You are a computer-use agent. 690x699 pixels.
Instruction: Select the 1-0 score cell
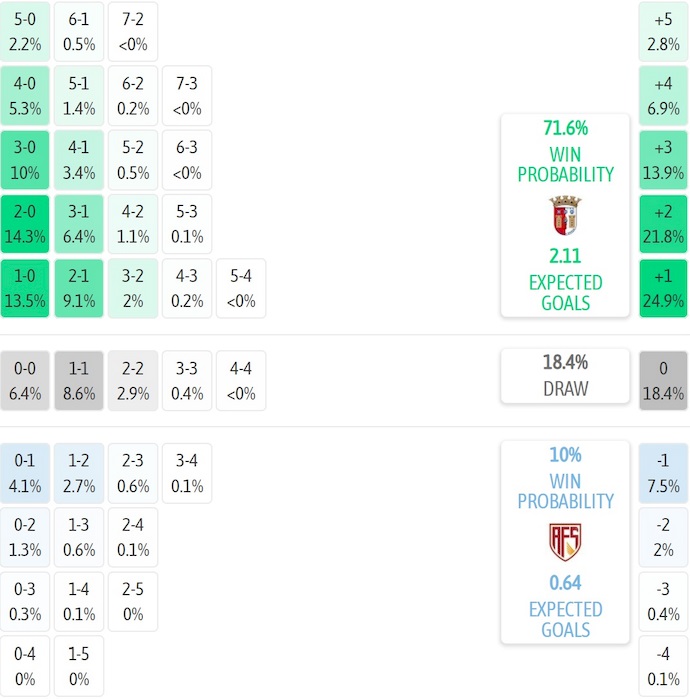pos(25,288)
